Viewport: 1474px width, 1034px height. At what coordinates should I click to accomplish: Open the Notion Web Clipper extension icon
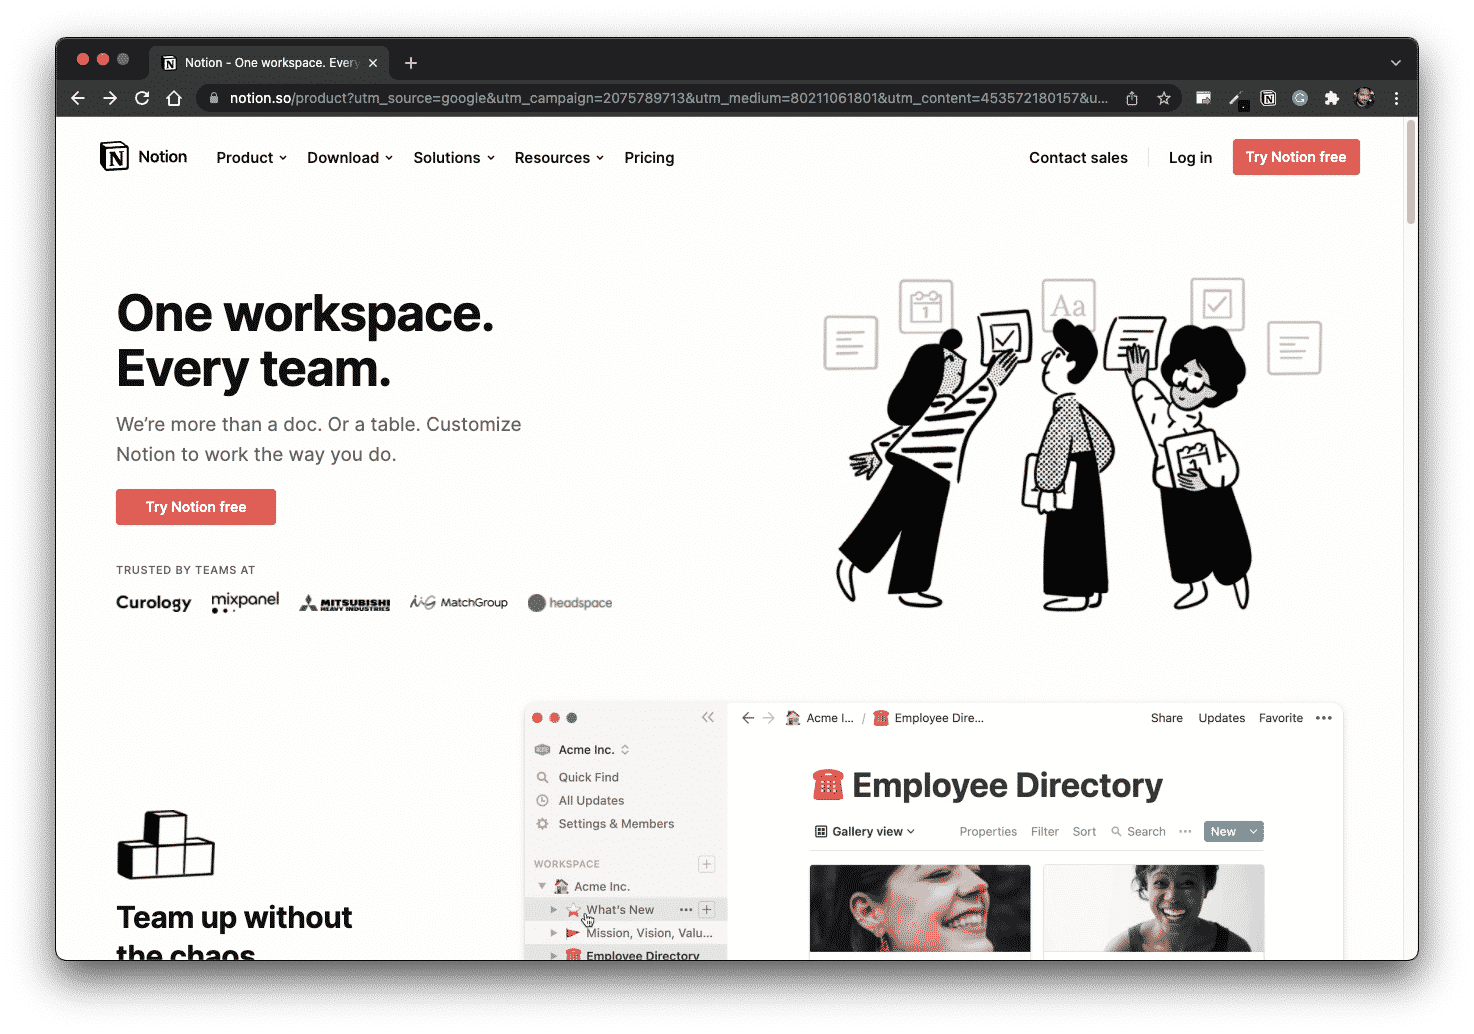point(1268,98)
